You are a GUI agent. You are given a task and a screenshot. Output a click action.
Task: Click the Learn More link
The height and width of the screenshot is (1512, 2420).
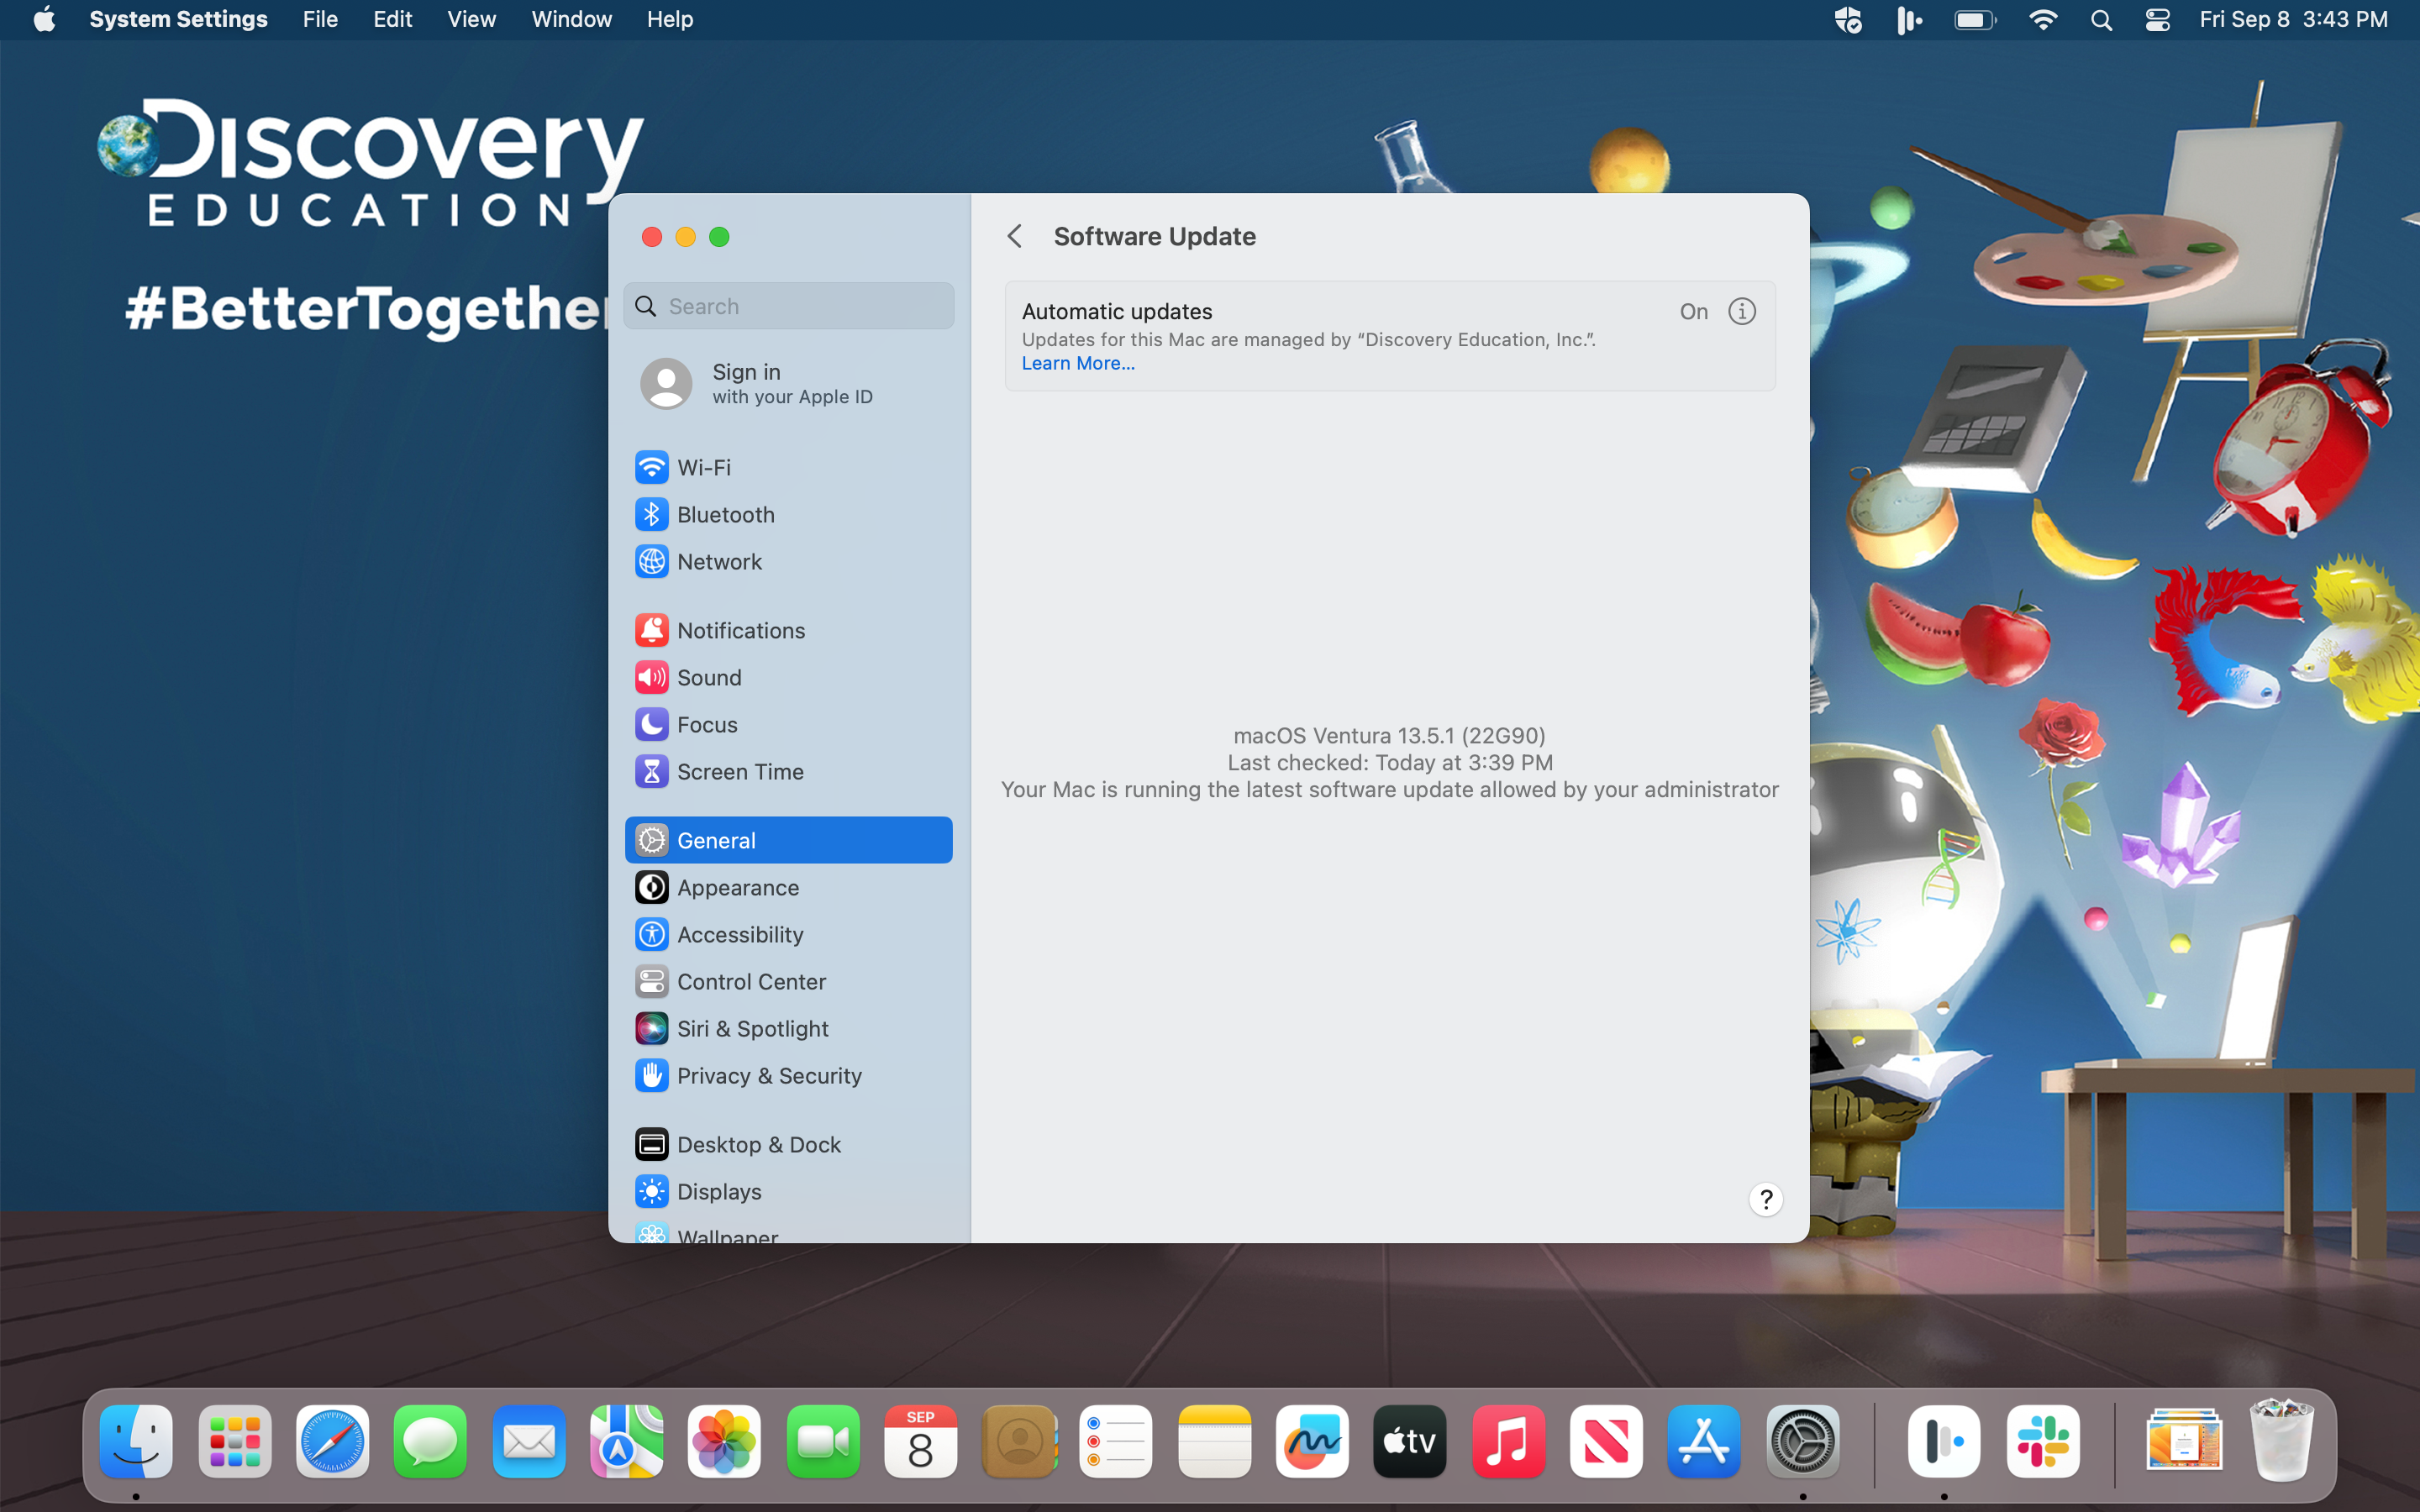1078,363
